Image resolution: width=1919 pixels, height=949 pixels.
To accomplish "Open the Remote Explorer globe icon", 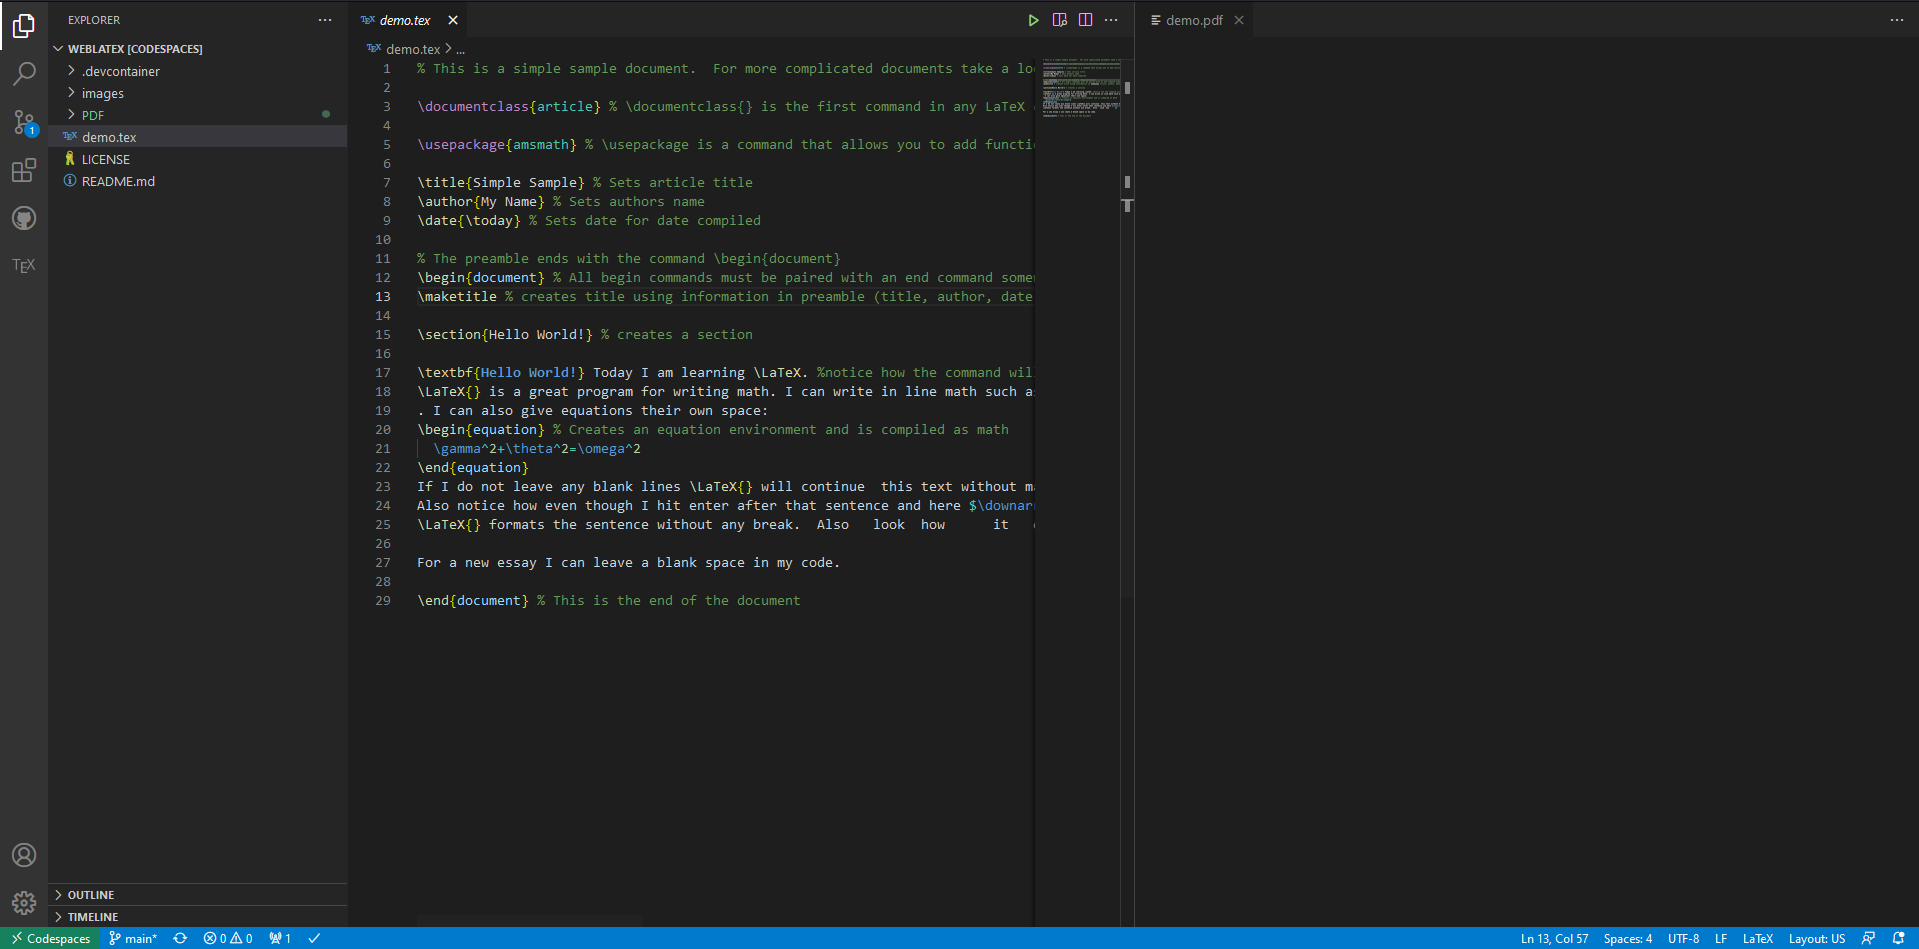I will (x=24, y=218).
